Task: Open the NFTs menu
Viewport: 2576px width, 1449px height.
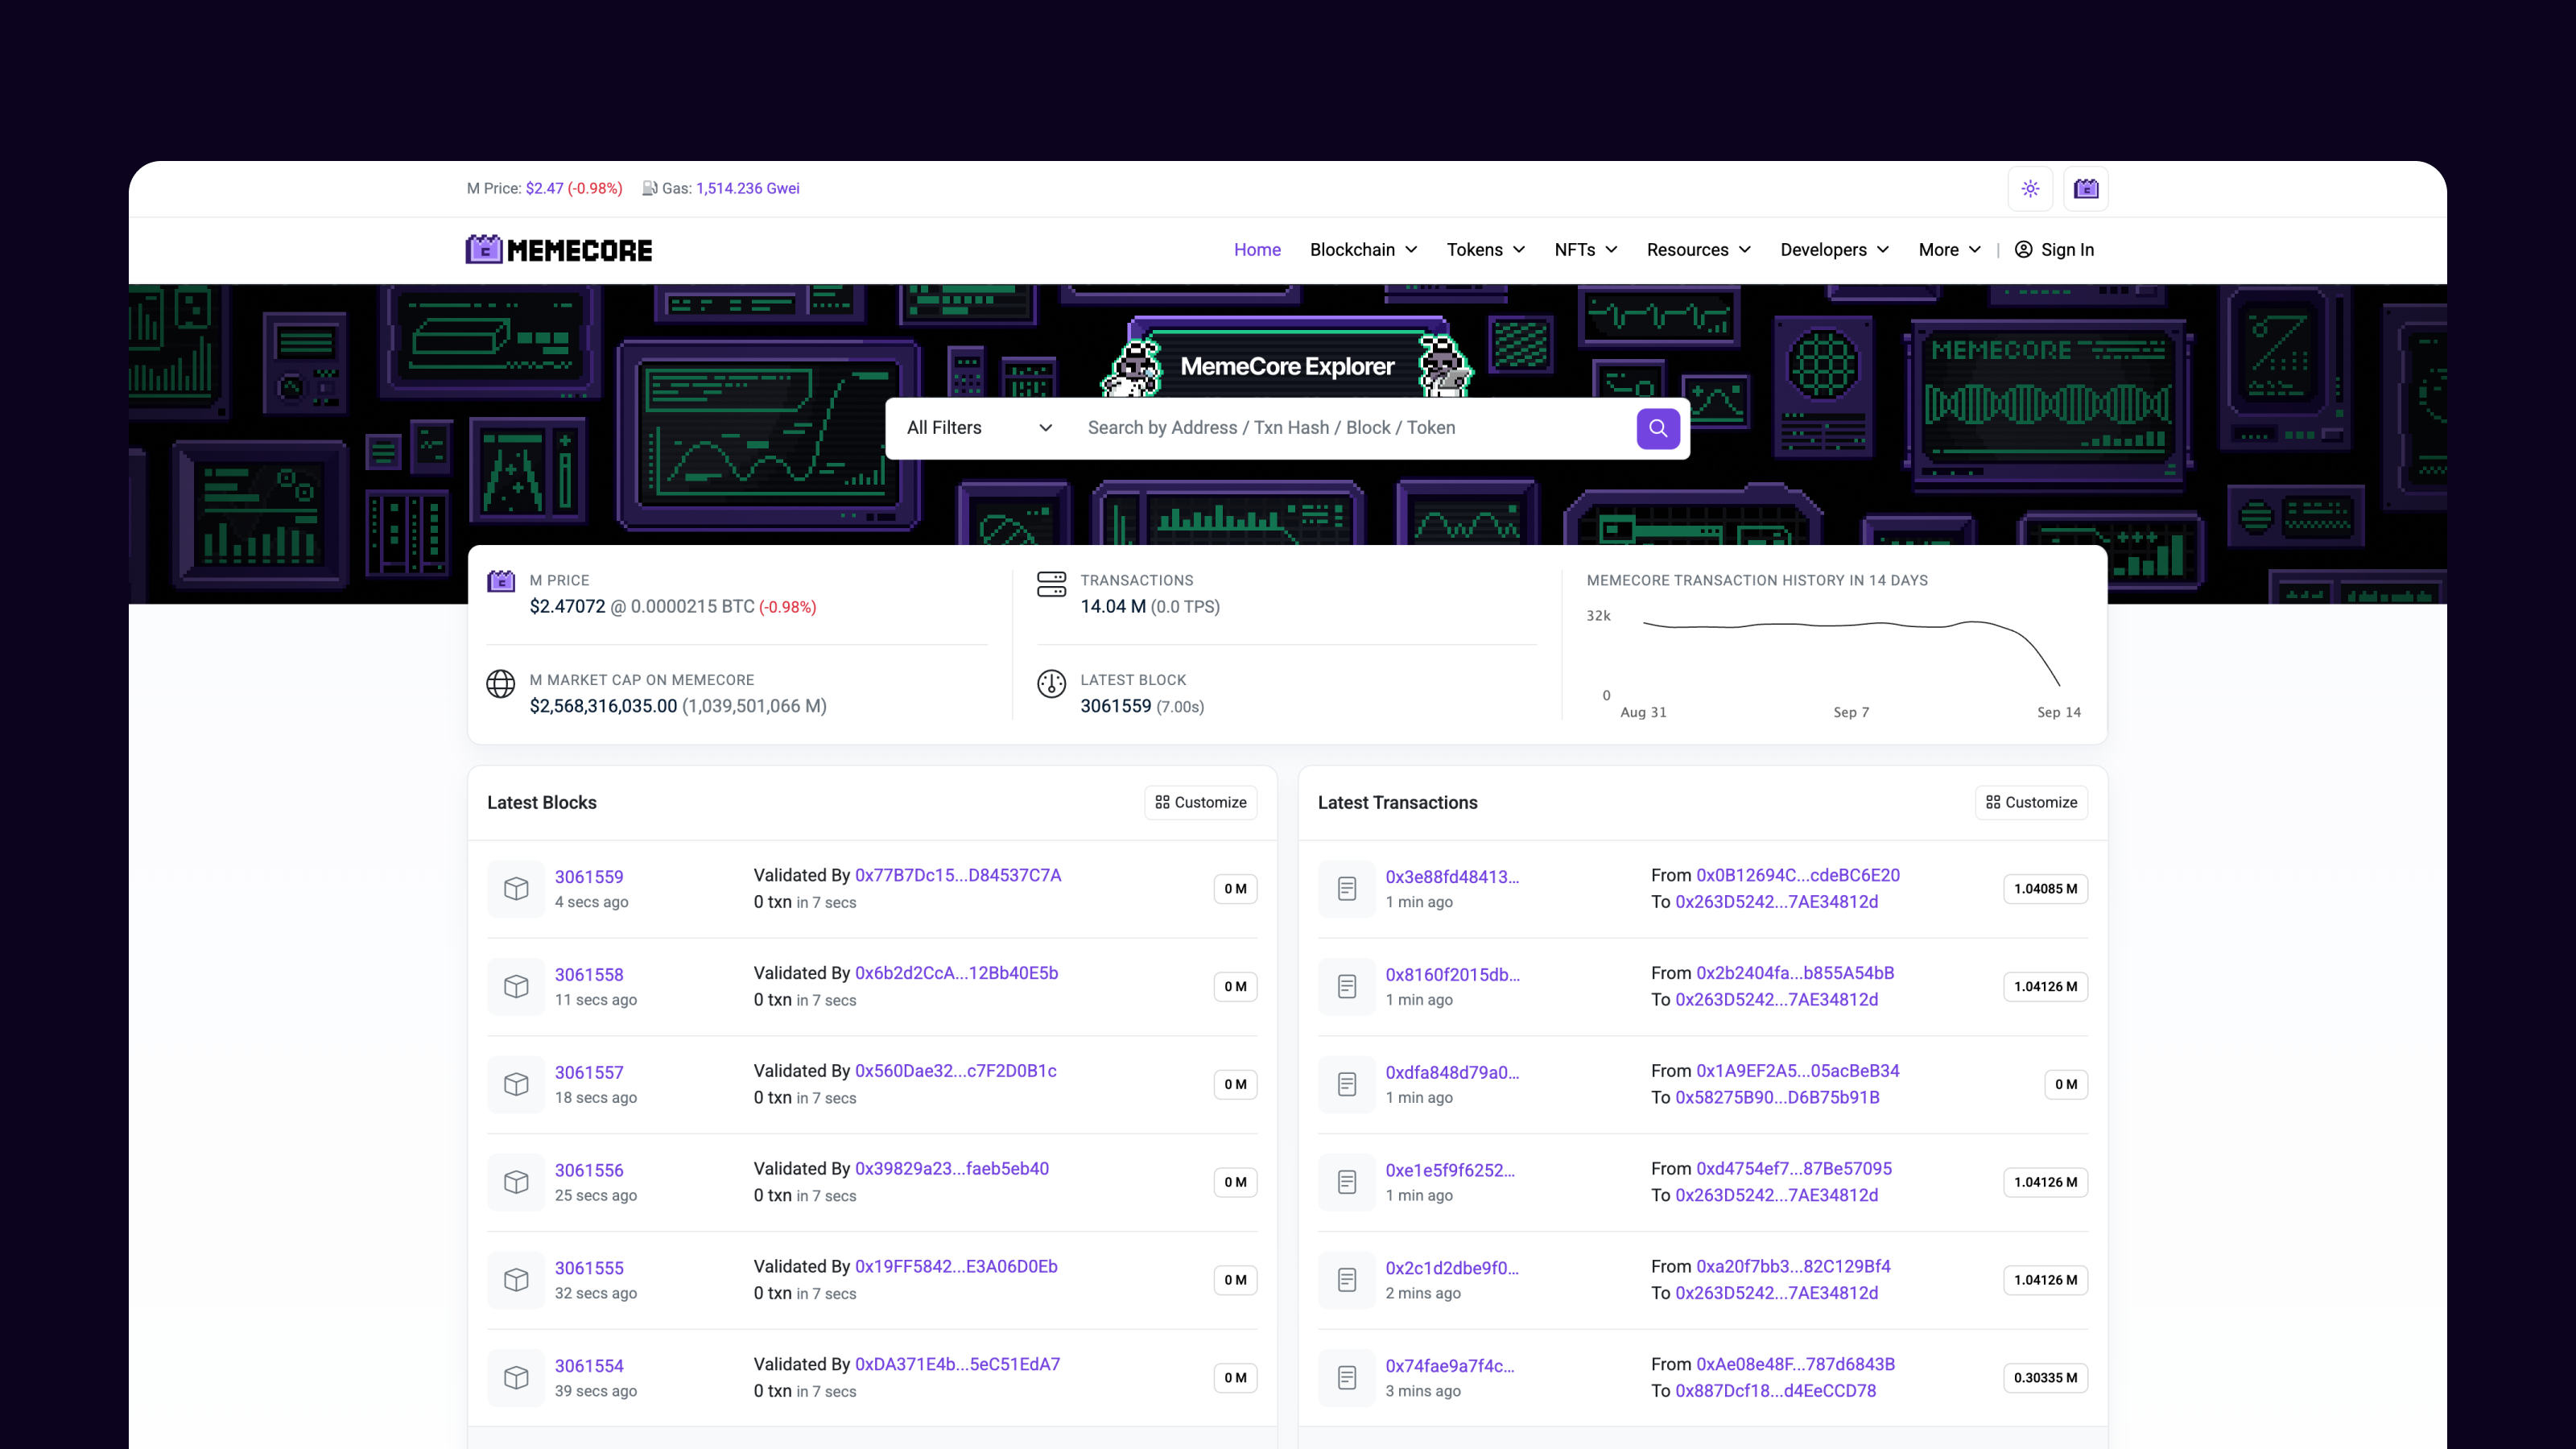Action: 1585,250
